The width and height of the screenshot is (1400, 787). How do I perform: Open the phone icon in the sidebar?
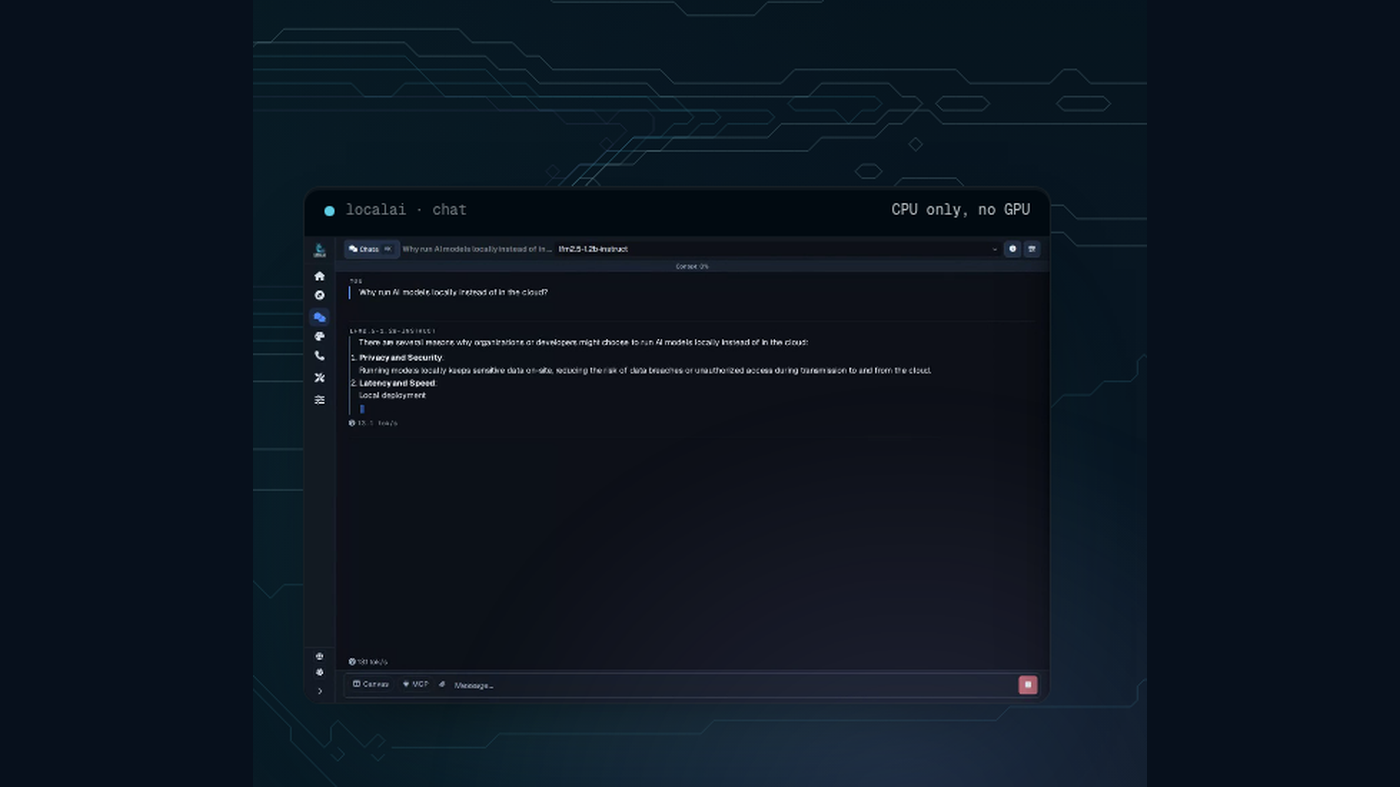click(319, 356)
